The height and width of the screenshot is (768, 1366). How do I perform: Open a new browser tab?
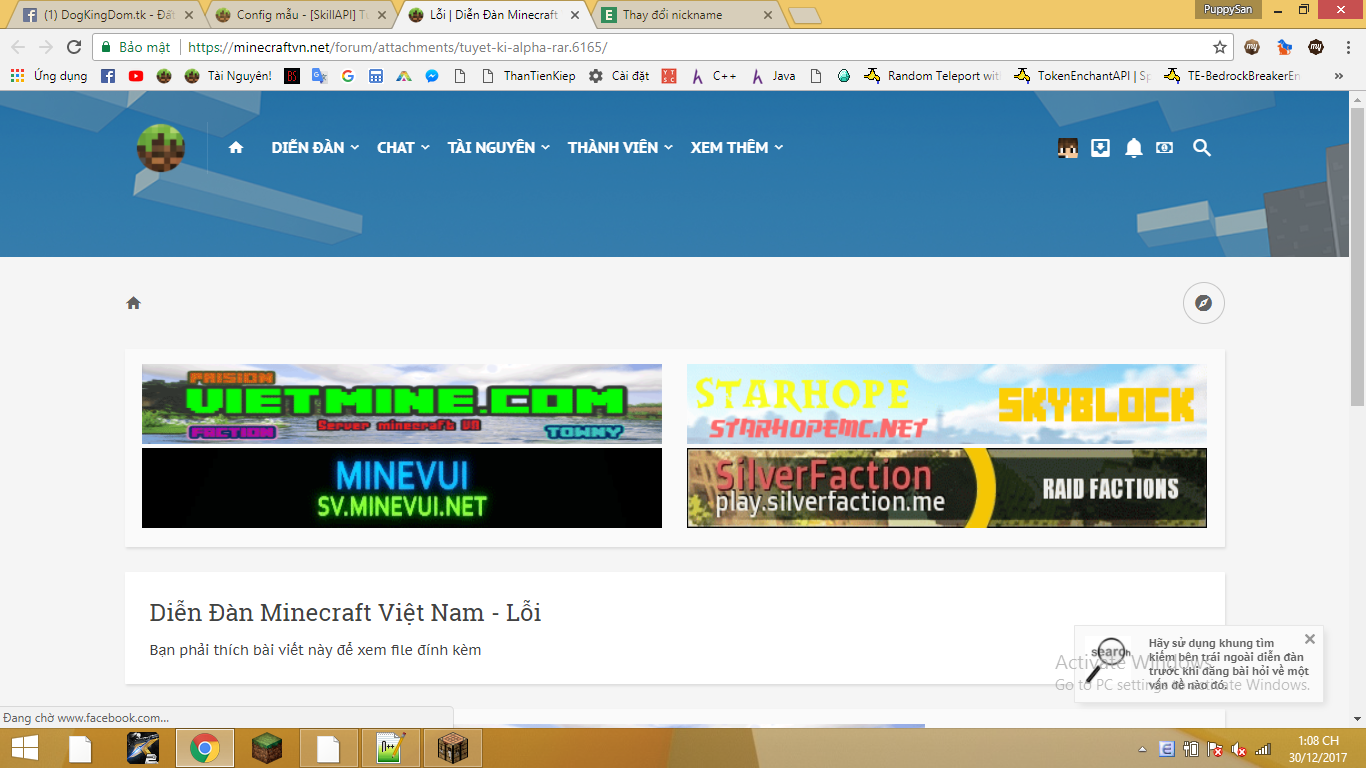(804, 15)
